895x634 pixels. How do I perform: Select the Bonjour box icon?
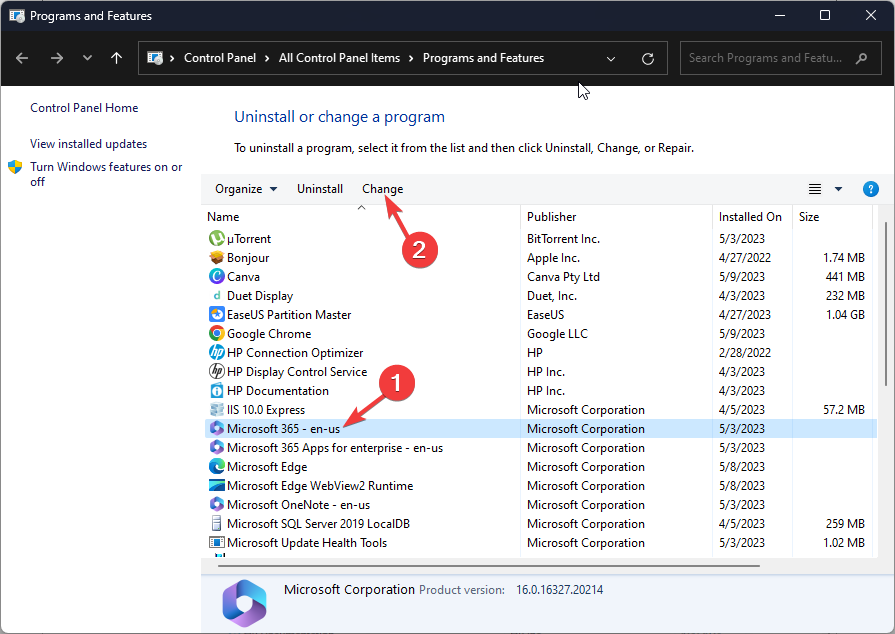coord(216,257)
